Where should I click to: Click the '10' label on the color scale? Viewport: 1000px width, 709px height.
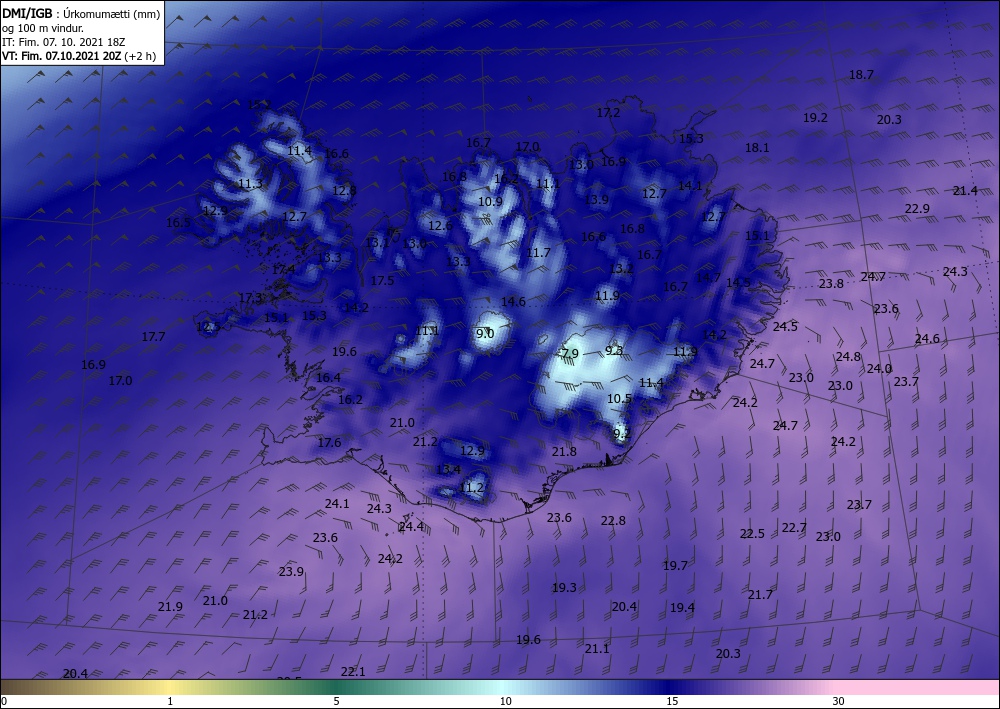coord(505,701)
